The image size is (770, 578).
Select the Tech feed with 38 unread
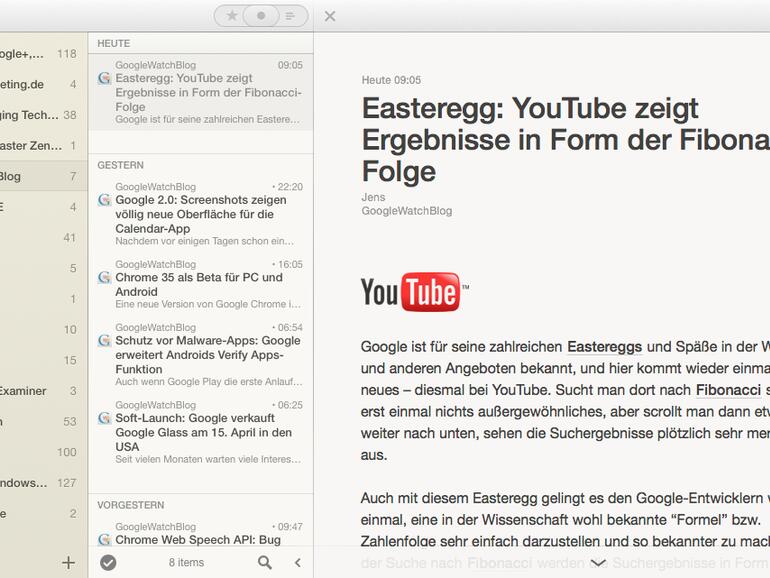(x=44, y=115)
